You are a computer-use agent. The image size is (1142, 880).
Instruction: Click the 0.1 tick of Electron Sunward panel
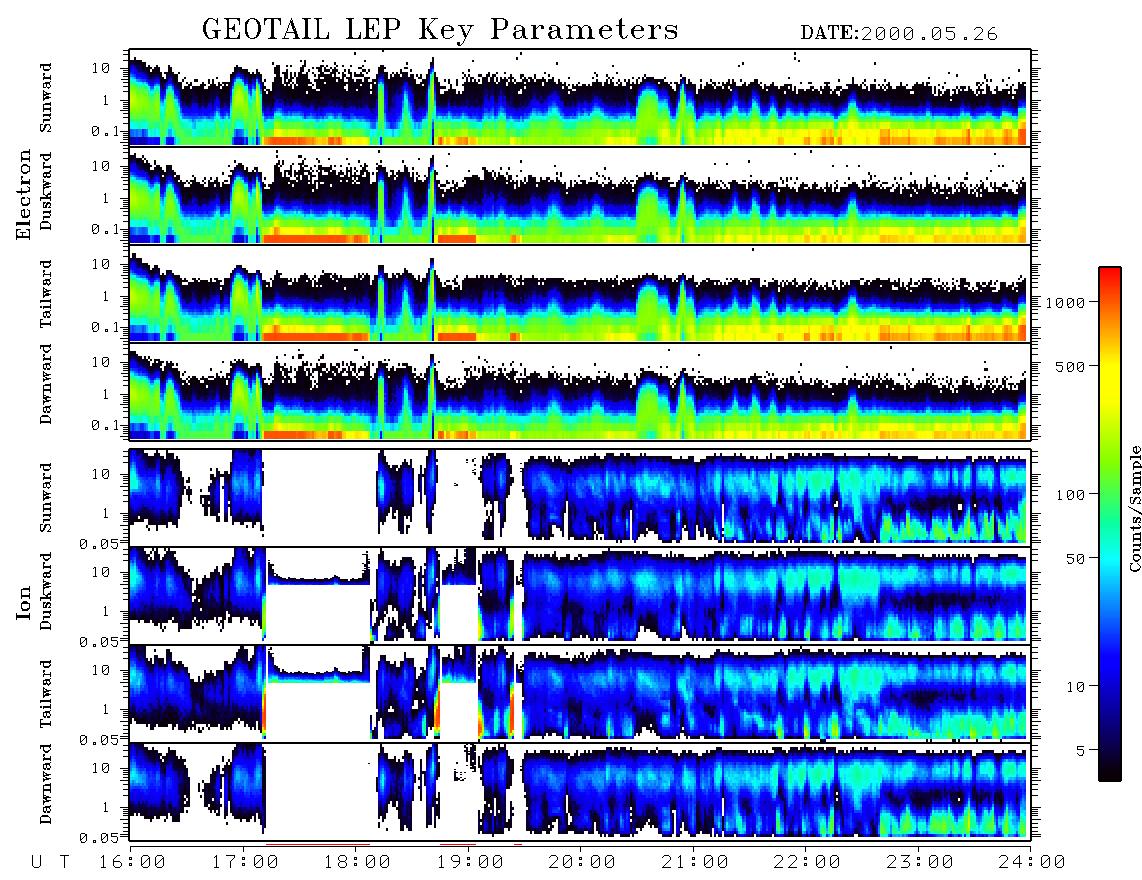click(x=105, y=131)
